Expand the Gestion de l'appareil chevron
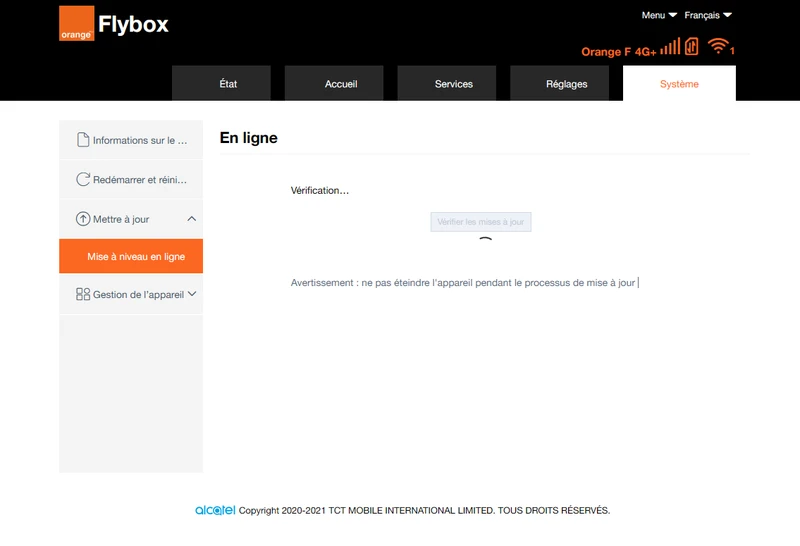 click(x=192, y=294)
